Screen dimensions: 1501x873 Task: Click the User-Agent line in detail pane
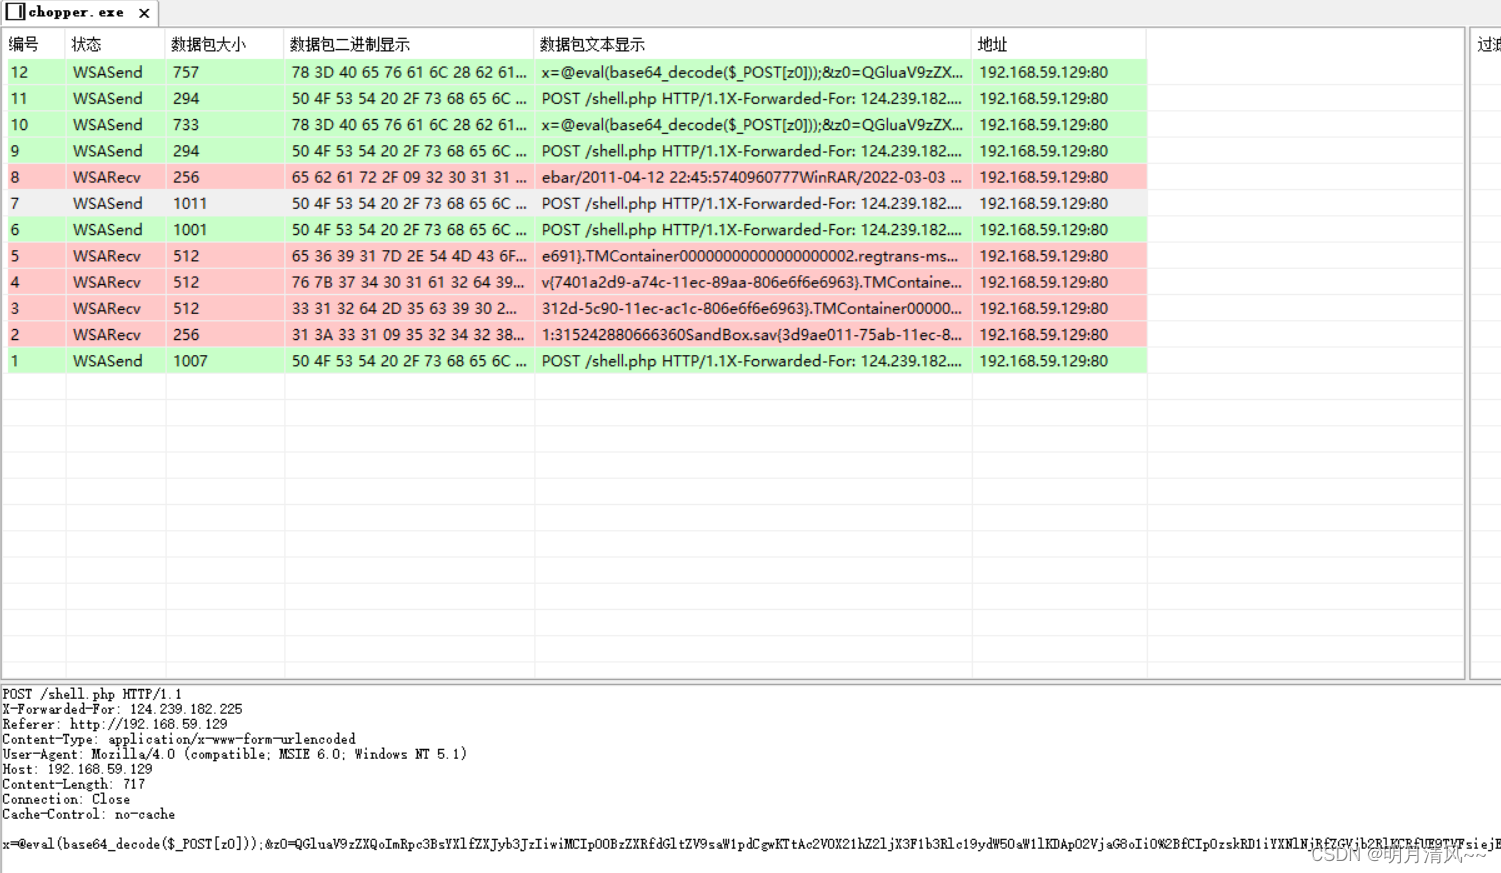[x=234, y=754]
